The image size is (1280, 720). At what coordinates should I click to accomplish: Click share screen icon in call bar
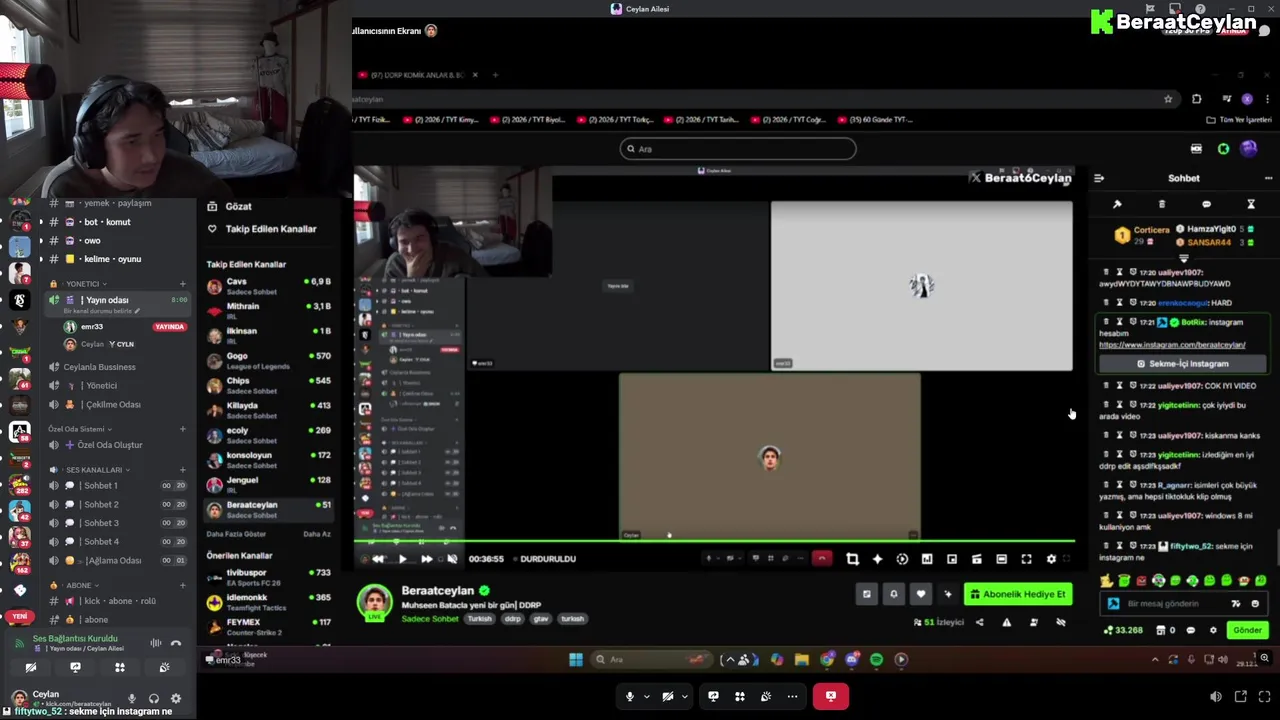click(713, 696)
